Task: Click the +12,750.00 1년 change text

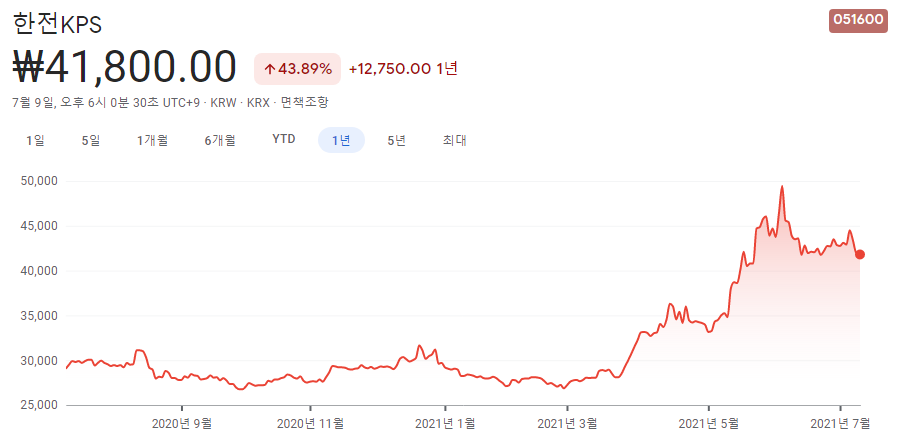Action: point(403,69)
